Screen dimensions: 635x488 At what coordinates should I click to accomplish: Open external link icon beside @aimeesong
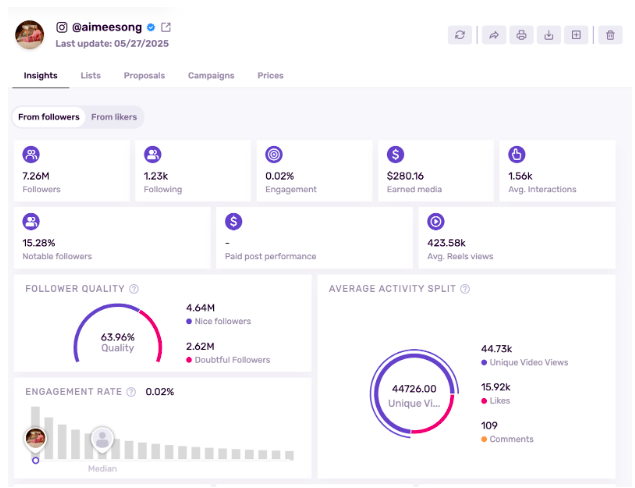coord(166,27)
